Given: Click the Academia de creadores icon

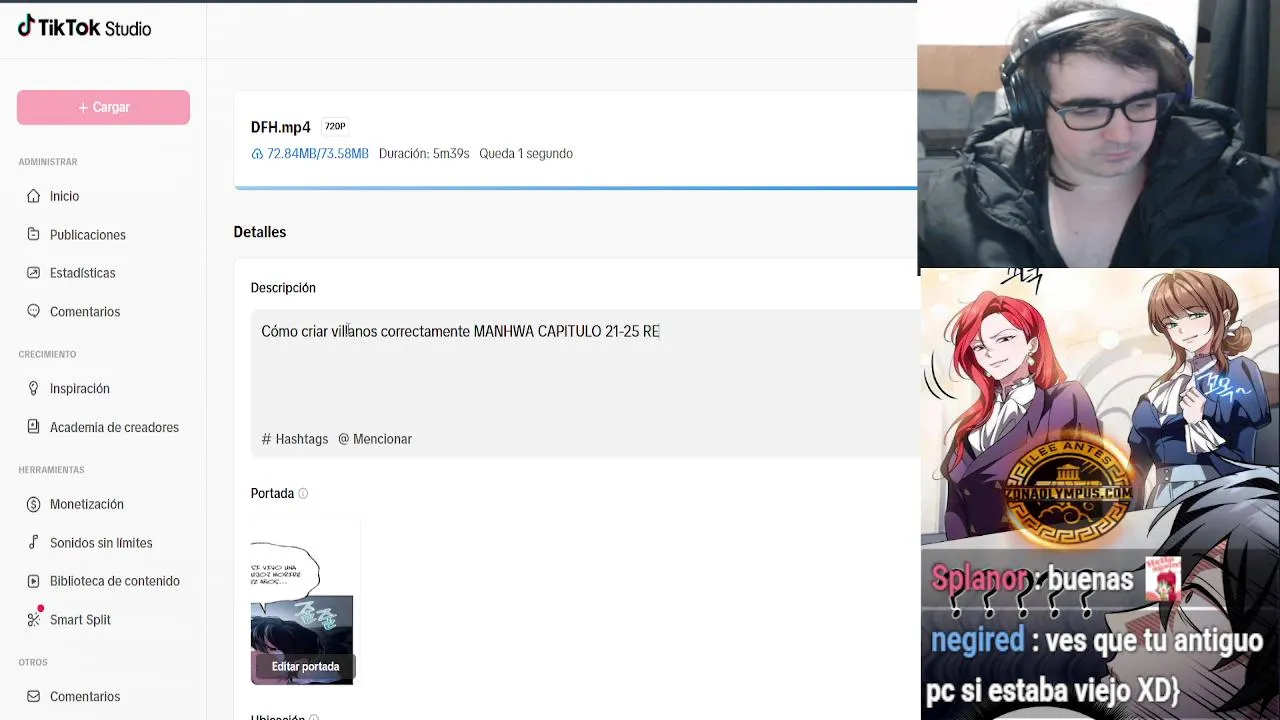Looking at the screenshot, I should [x=34, y=427].
